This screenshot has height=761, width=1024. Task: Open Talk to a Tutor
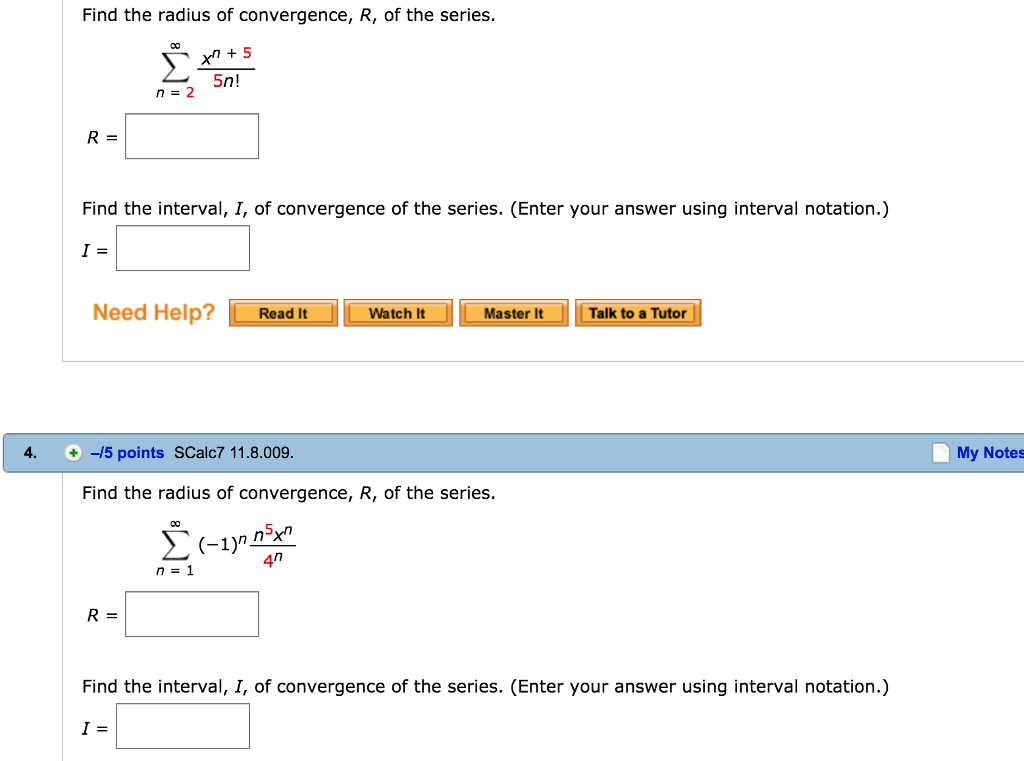[x=638, y=312]
